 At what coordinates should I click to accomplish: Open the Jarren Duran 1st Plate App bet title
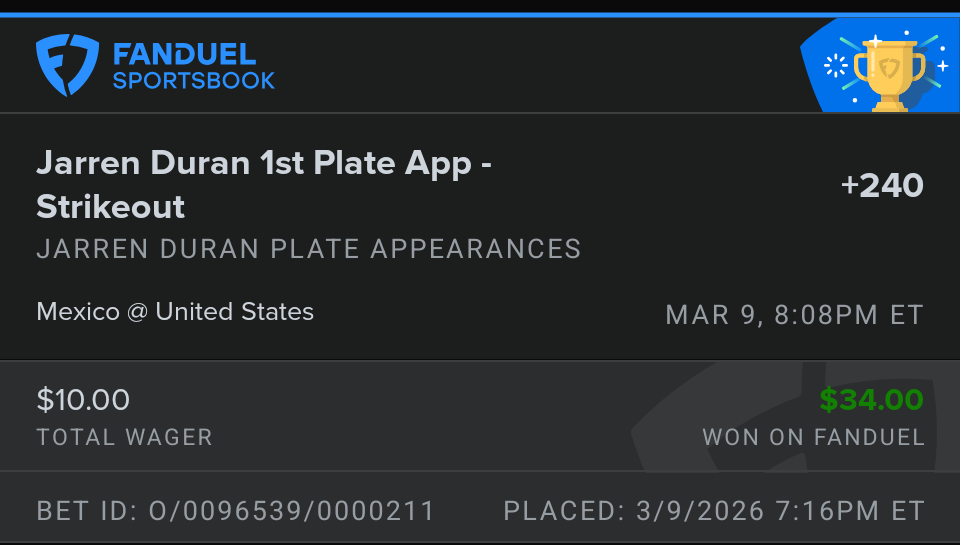click(x=264, y=163)
